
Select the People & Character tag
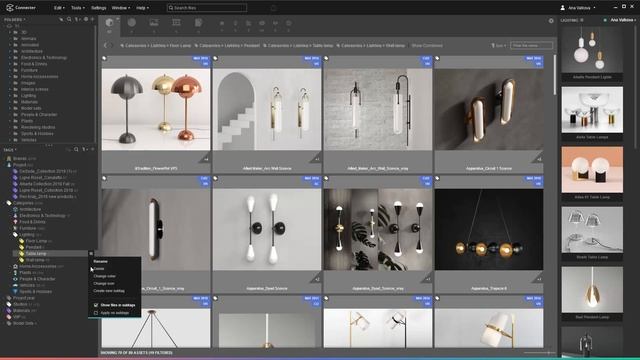(x=37, y=279)
